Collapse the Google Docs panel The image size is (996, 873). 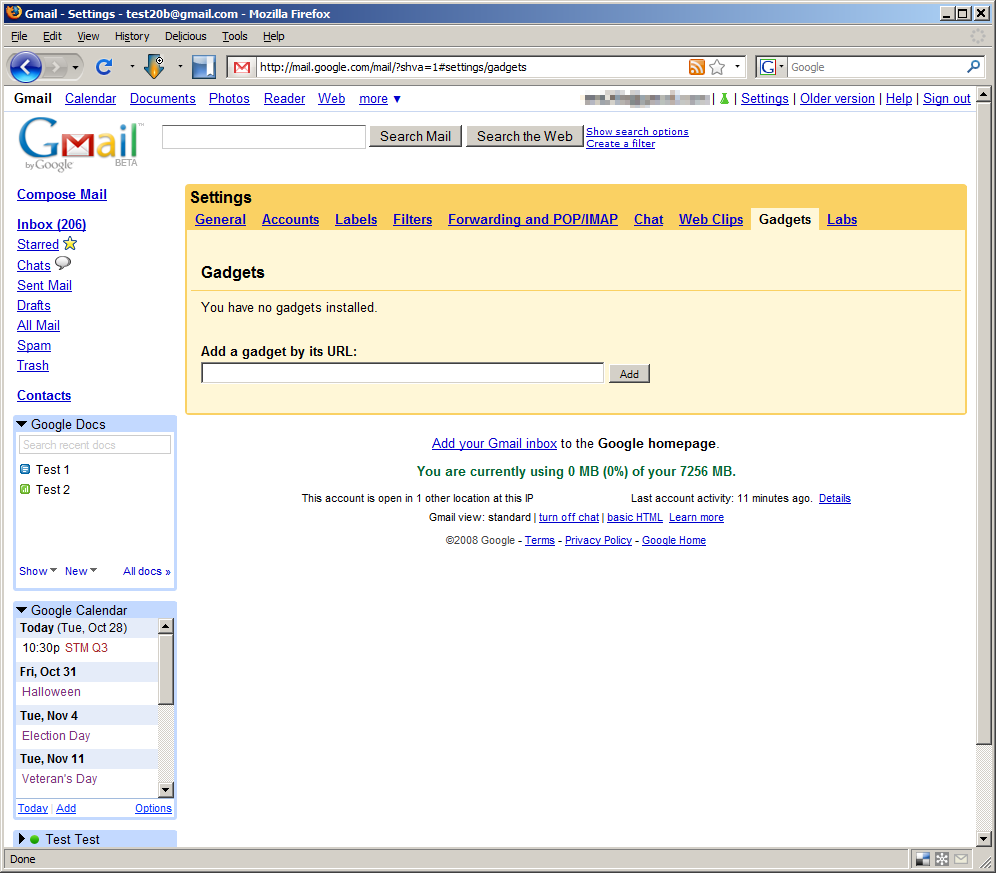click(22, 424)
